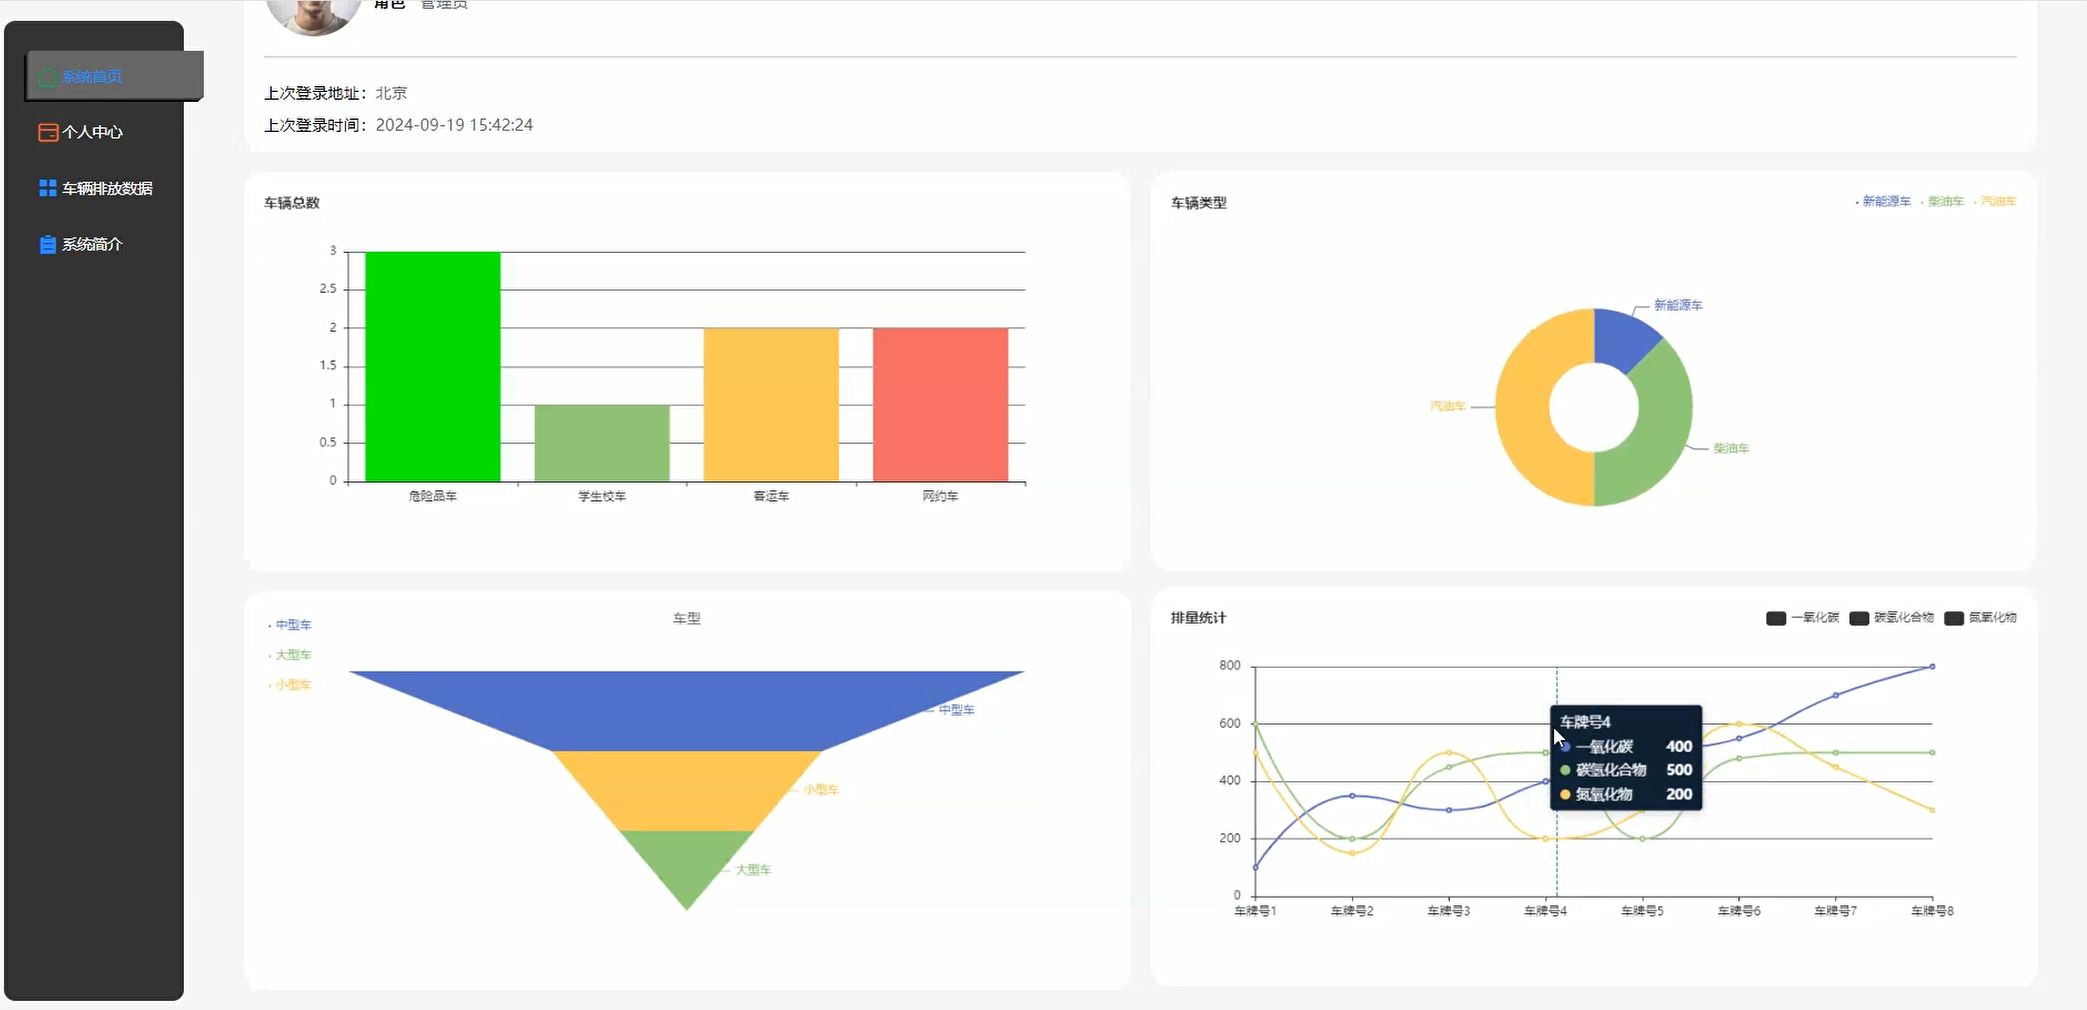The width and height of the screenshot is (2087, 1010).
Task: Click the 学生校车 axis label
Action: pyautogui.click(x=602, y=496)
